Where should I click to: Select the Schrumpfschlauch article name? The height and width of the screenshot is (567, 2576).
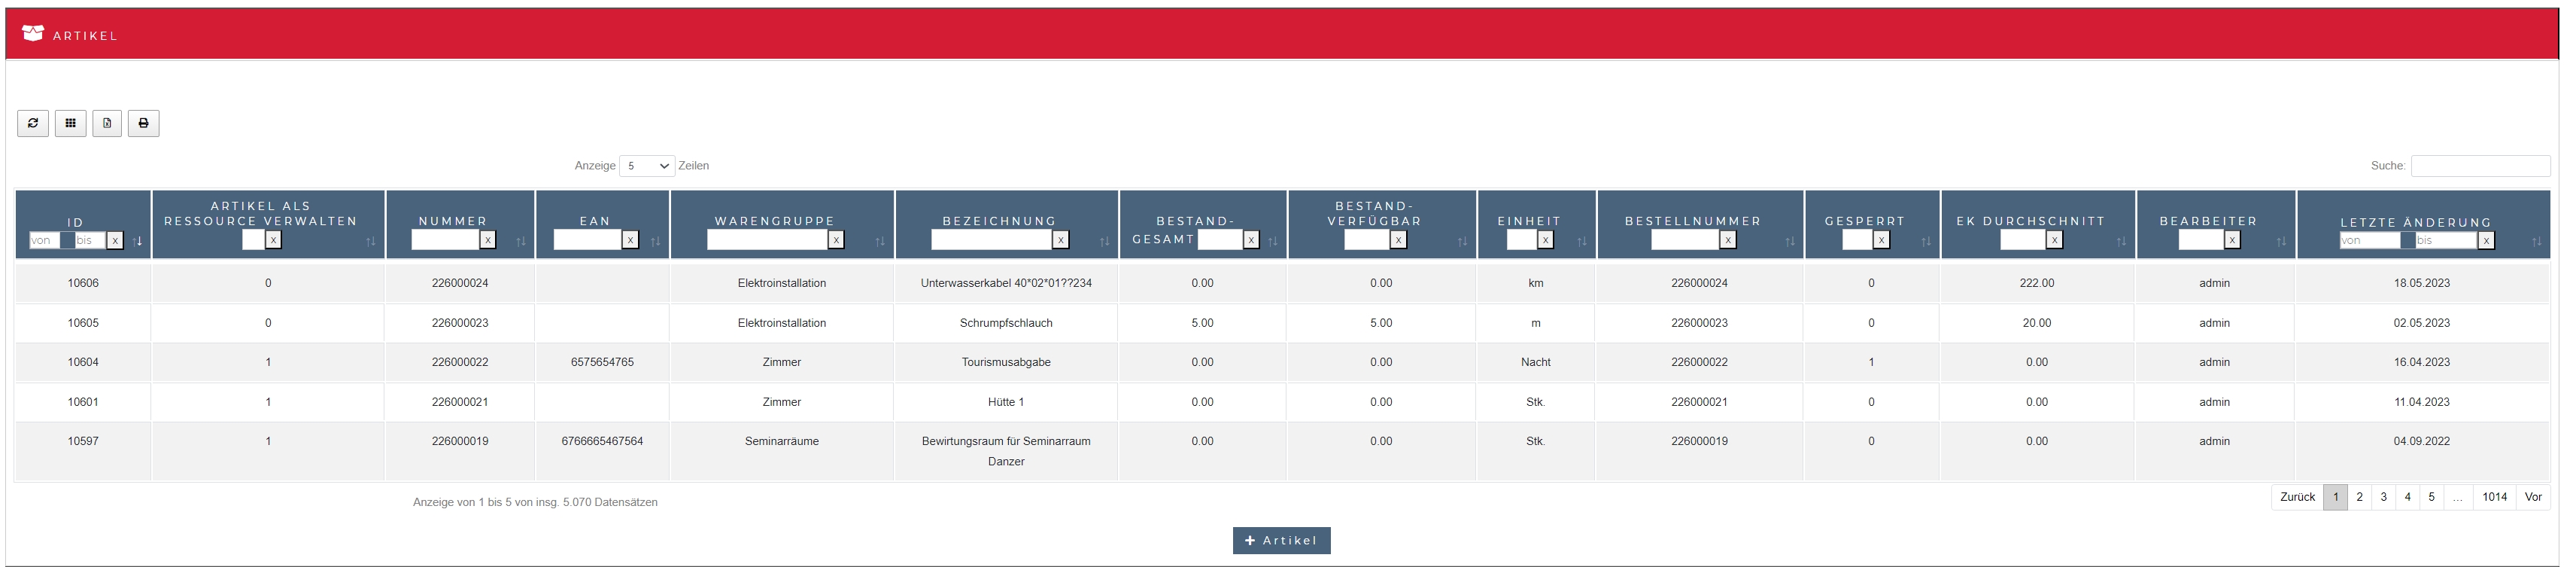tap(1006, 323)
